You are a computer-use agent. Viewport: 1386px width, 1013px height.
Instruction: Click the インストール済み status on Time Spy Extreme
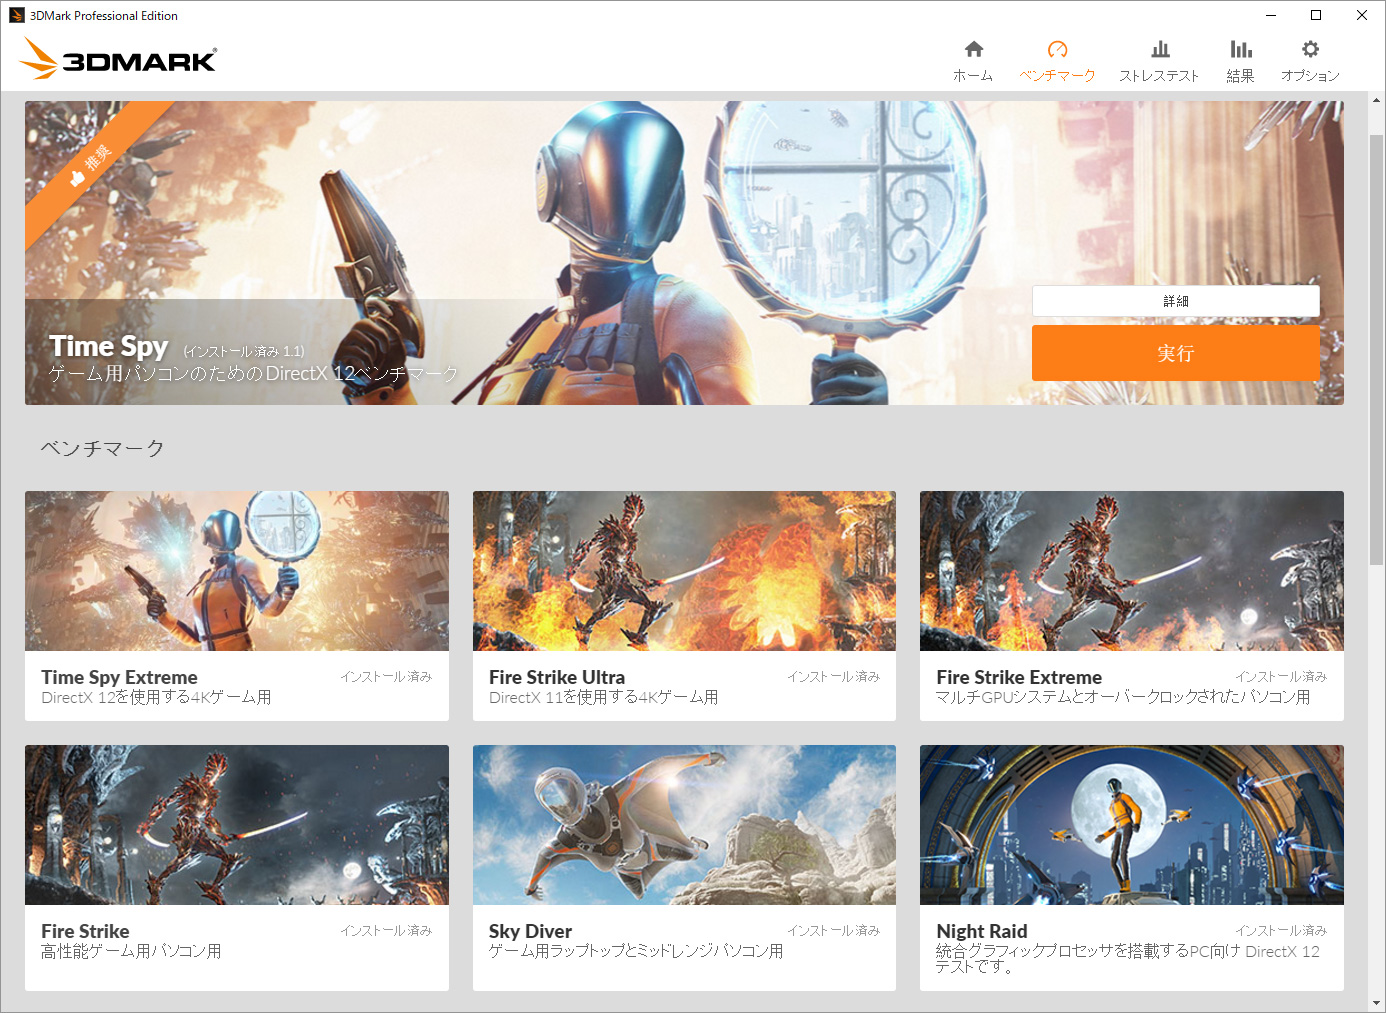pos(386,677)
